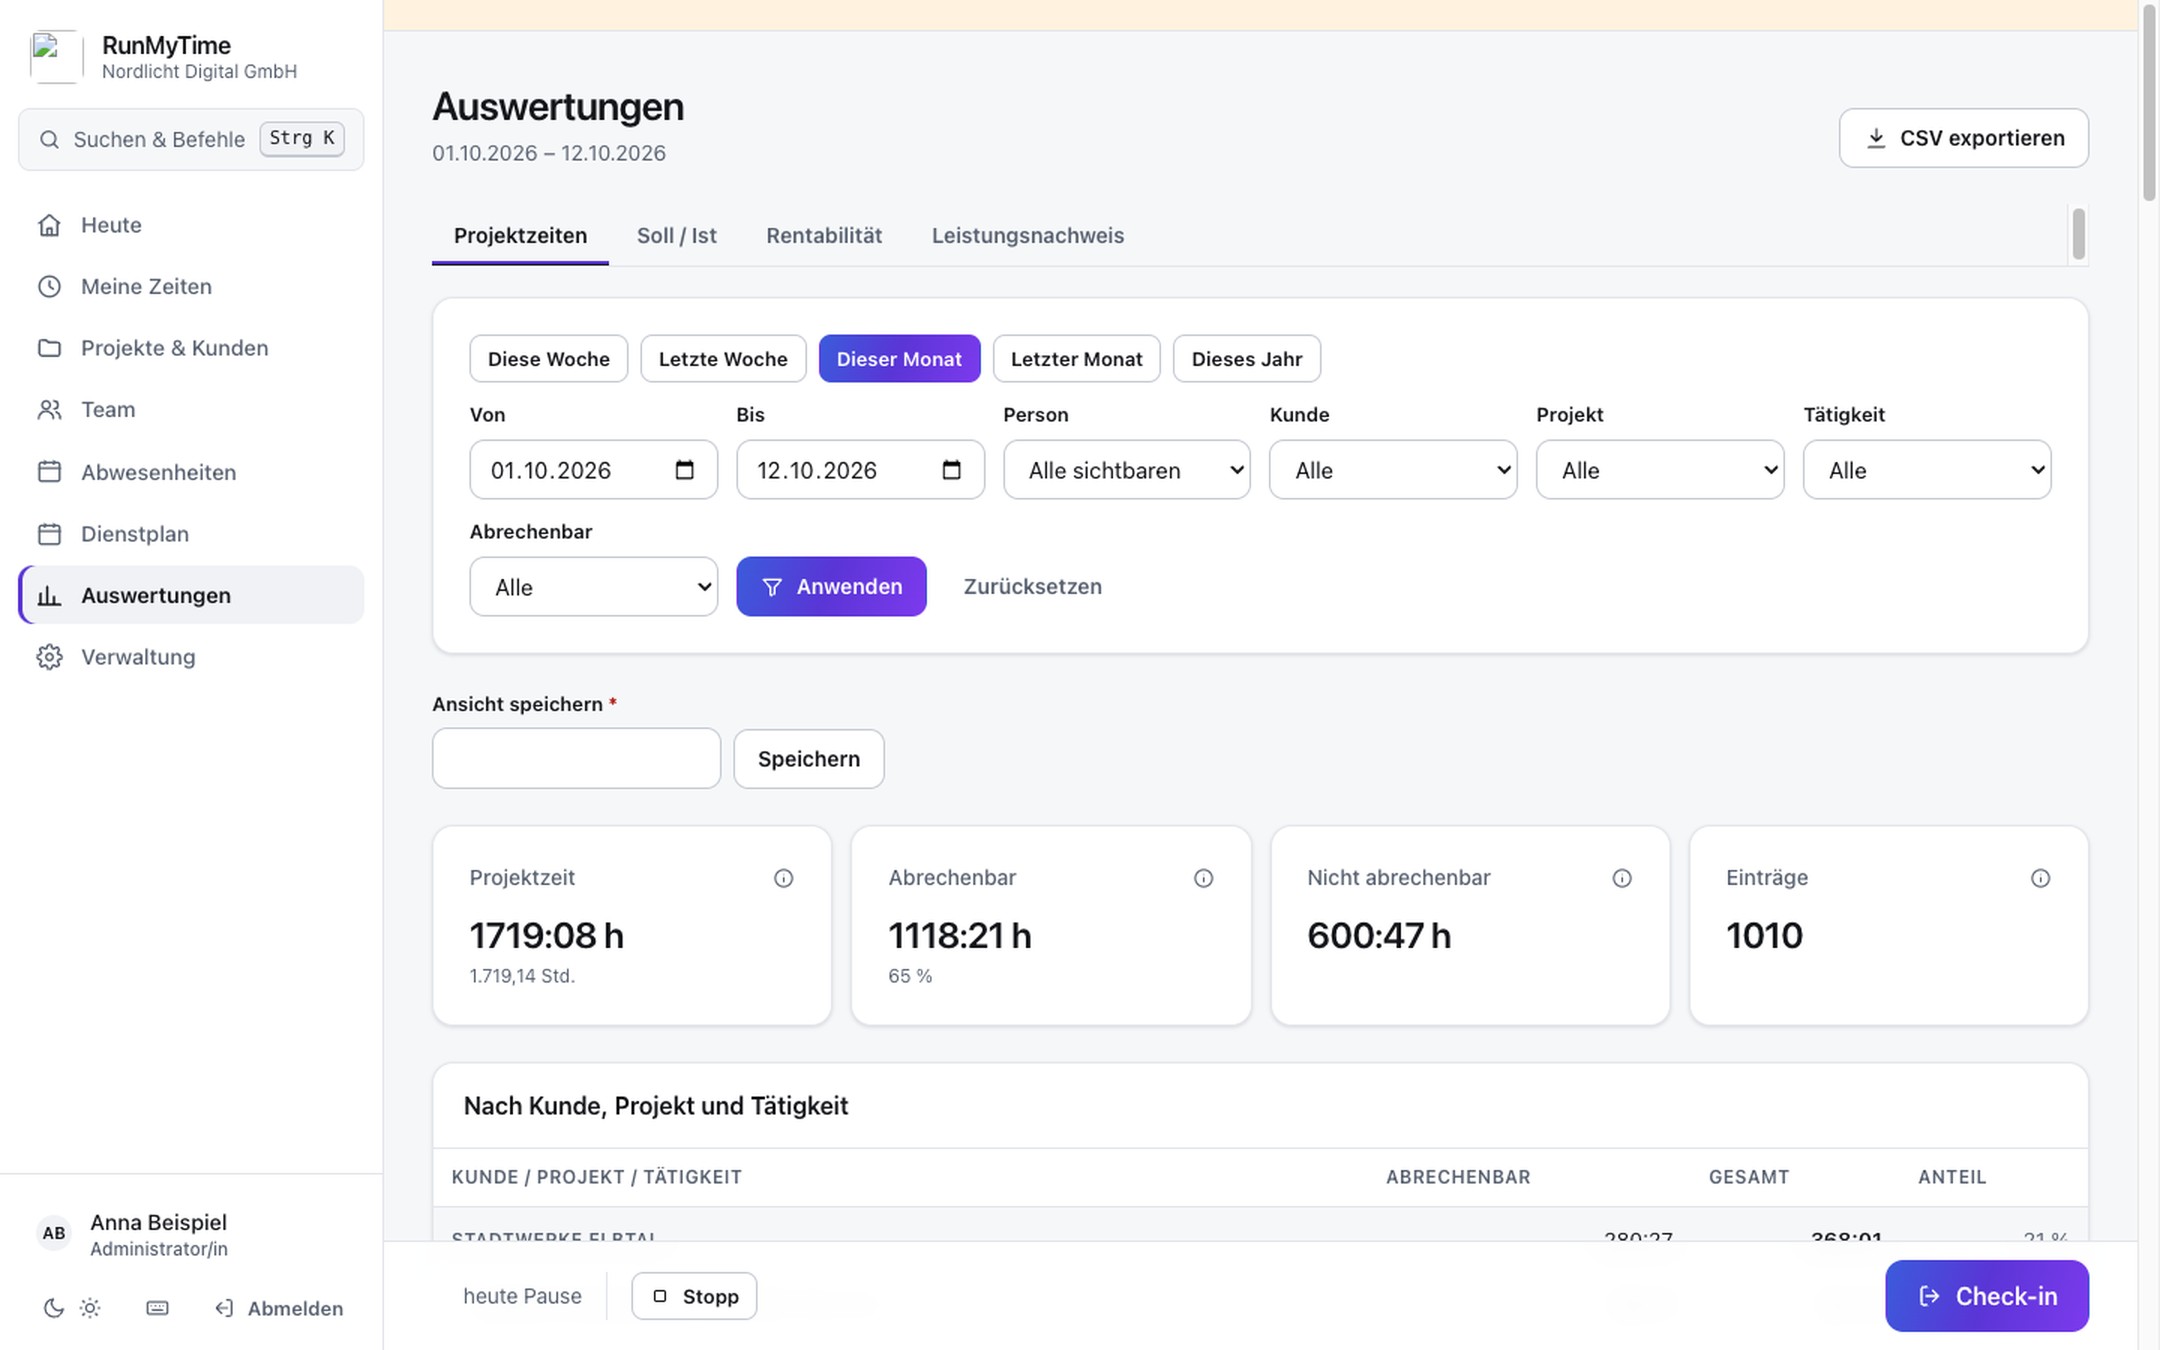2160x1350 pixels.
Task: Open the Tätigkeit dropdown
Action: [1927, 470]
